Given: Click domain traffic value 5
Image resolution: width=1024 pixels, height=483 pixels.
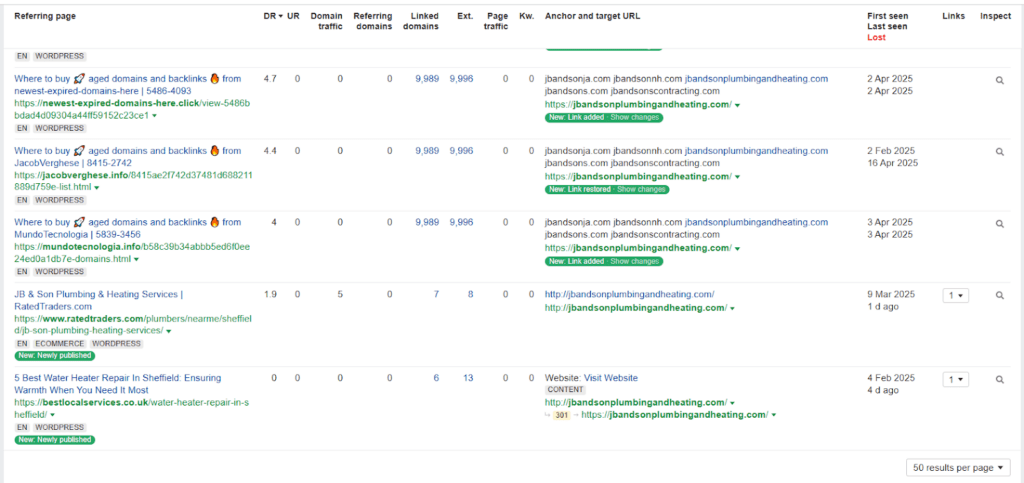Looking at the screenshot, I should point(340,294).
